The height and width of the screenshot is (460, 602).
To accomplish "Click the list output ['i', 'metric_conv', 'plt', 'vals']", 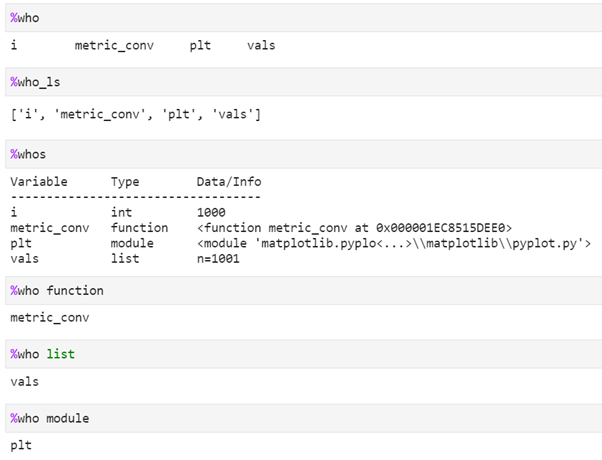I will [136, 114].
